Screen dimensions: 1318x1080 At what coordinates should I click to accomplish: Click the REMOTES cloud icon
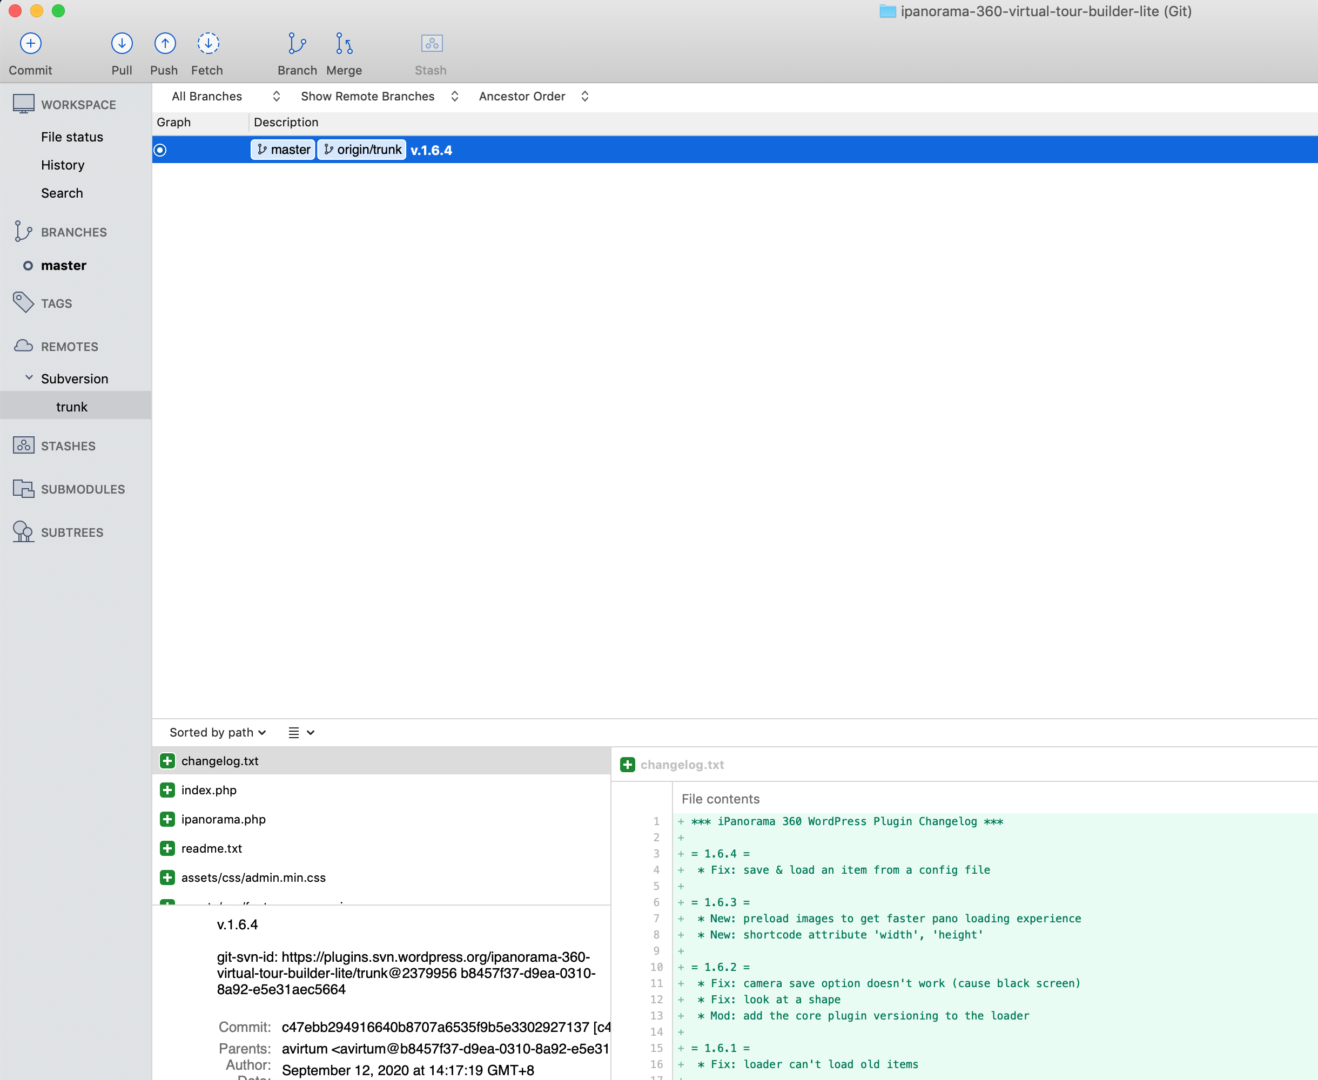pos(23,346)
